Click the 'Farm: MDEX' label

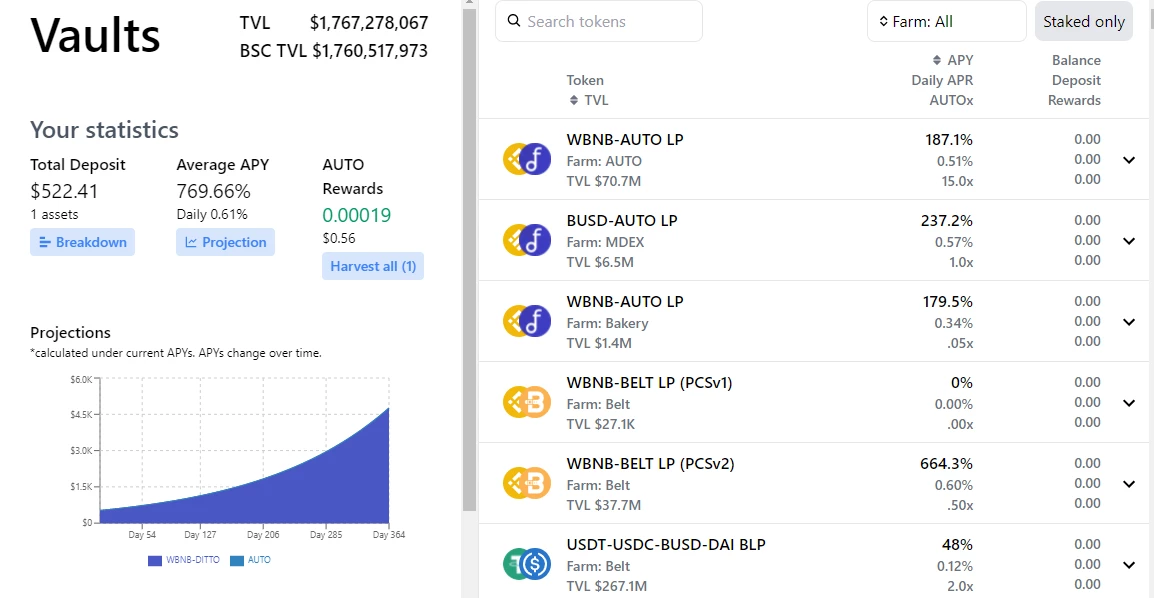coord(605,242)
